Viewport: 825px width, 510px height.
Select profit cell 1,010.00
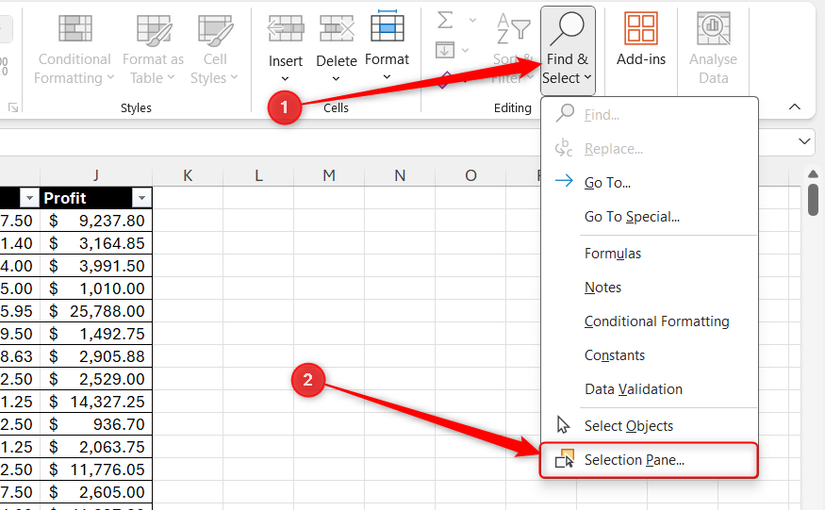click(x=96, y=288)
